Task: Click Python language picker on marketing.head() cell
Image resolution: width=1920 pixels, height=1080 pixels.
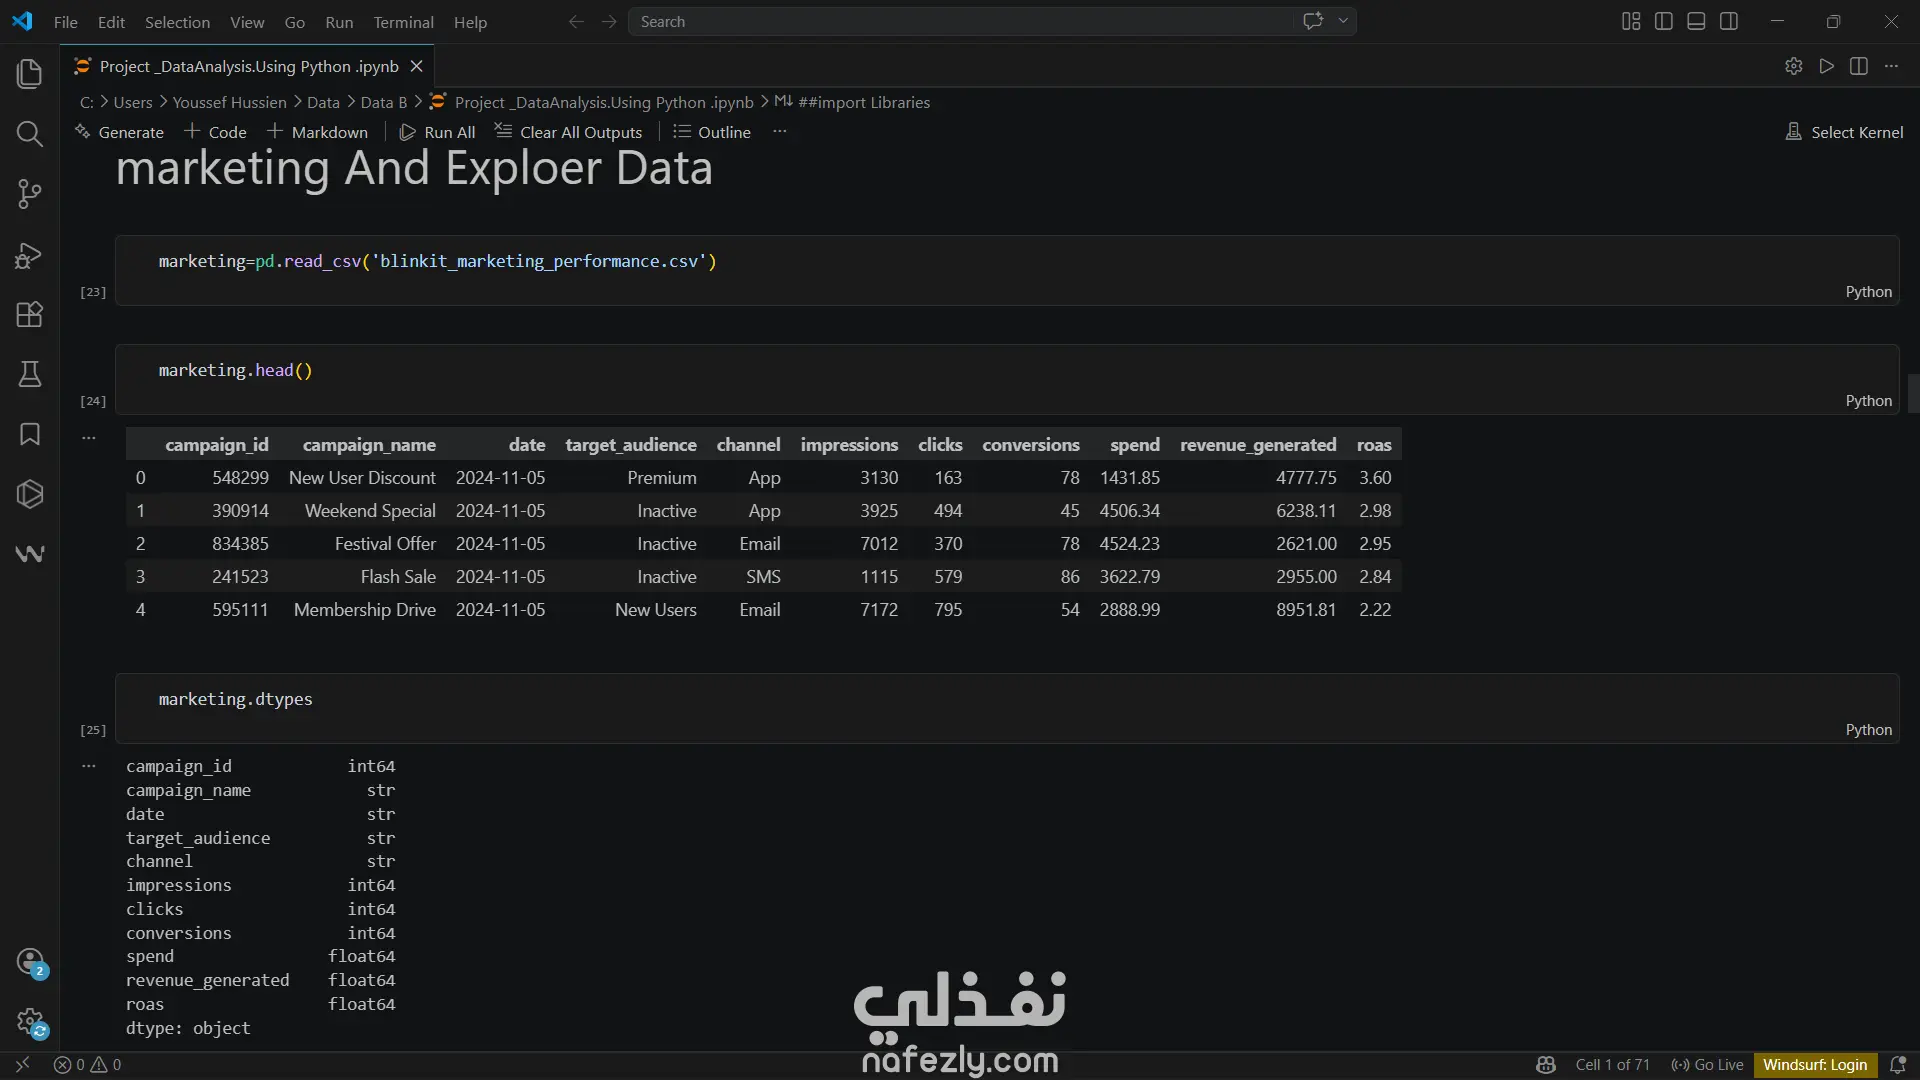Action: click(1868, 401)
